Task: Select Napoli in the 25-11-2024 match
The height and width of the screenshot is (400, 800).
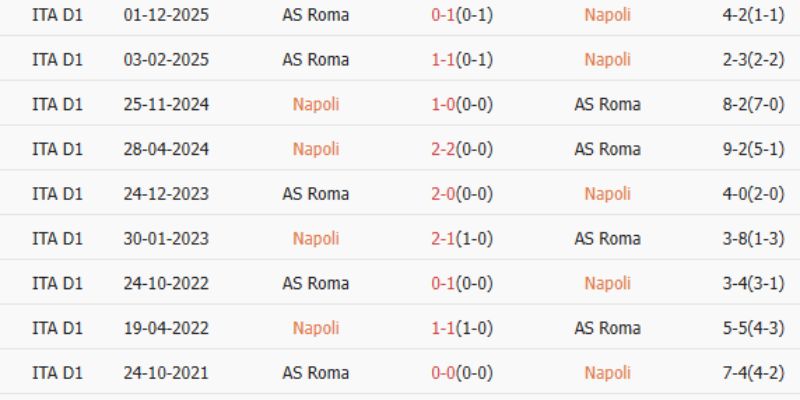Action: tap(316, 104)
